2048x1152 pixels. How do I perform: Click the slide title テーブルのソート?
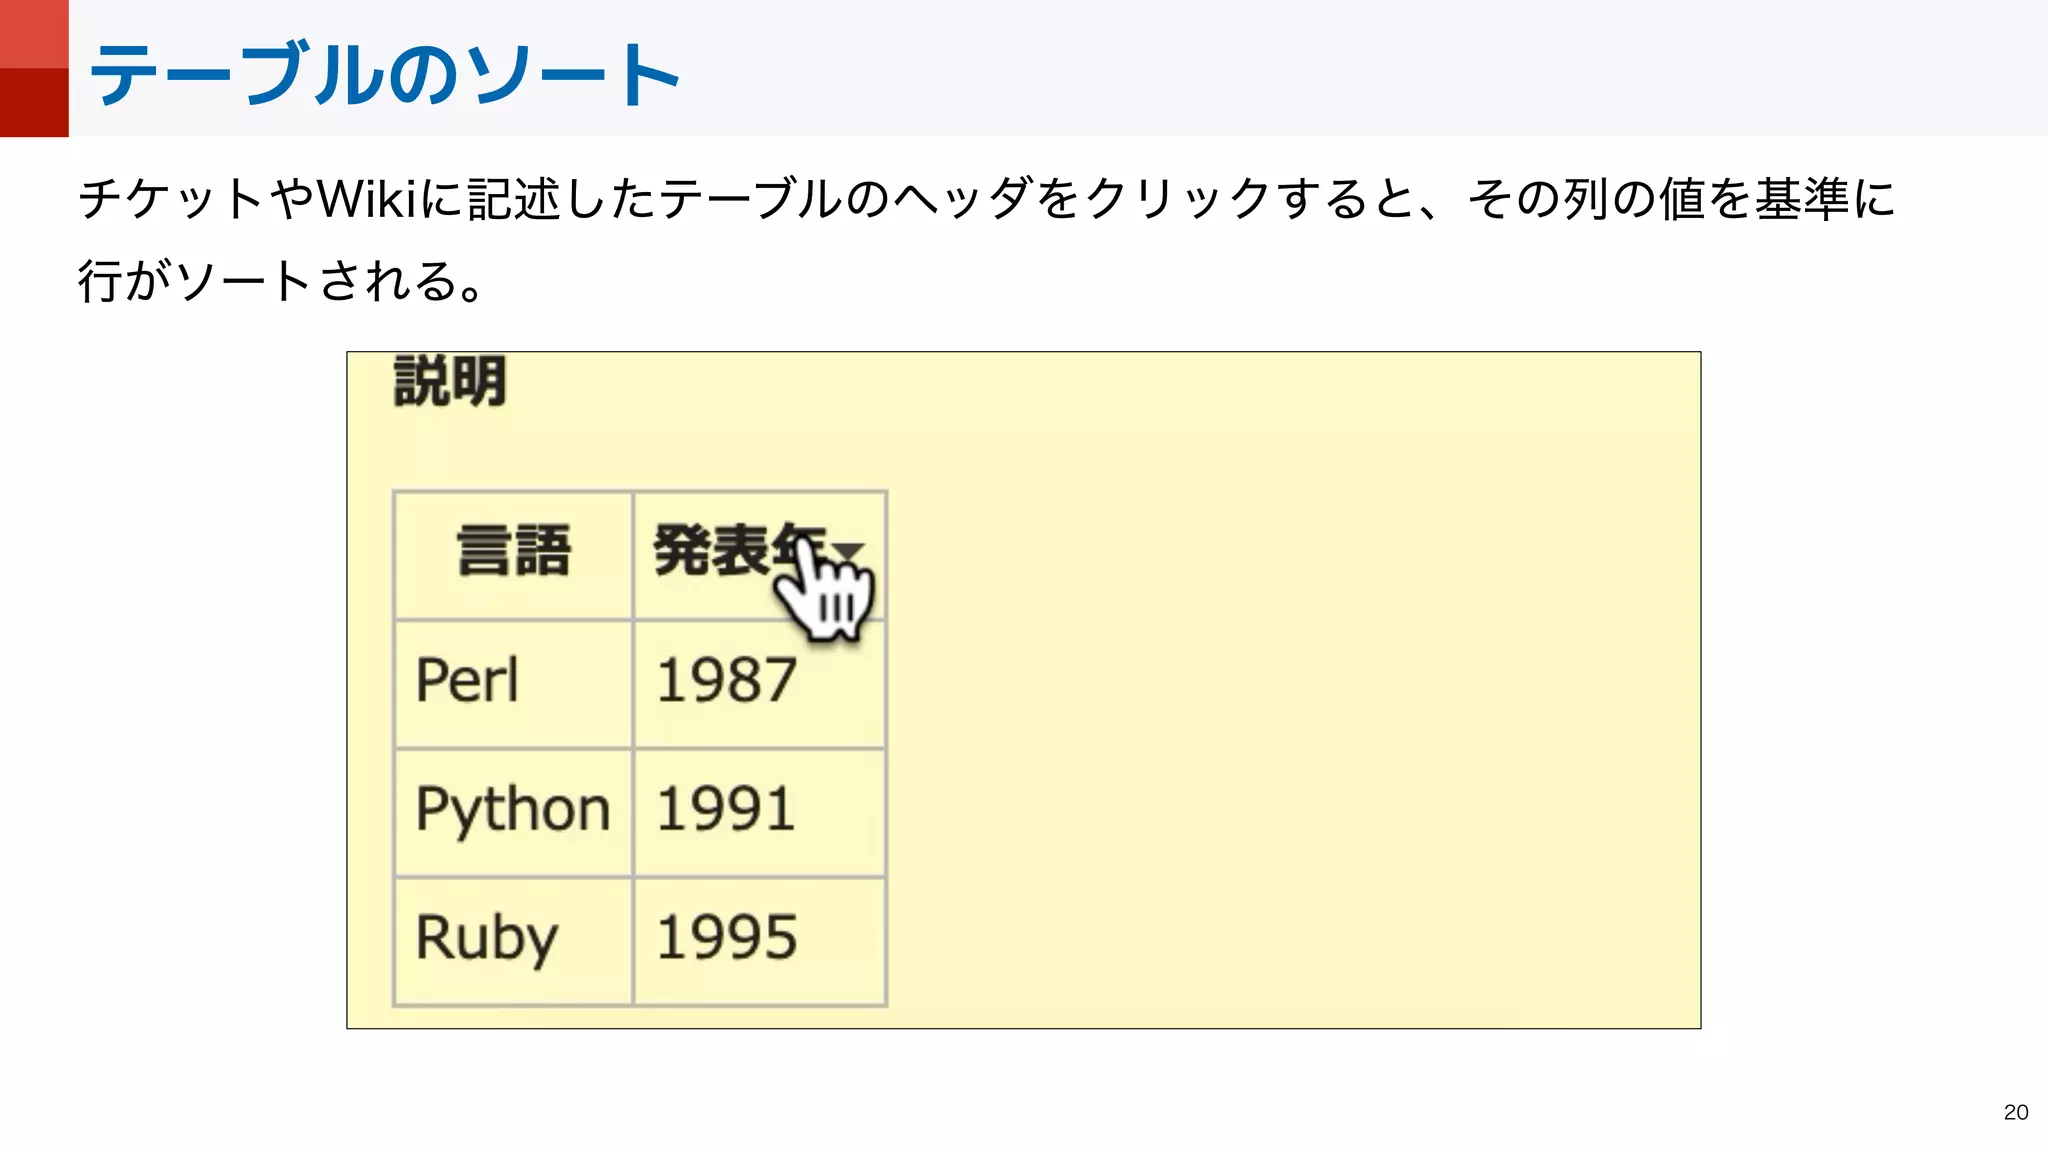point(385,74)
